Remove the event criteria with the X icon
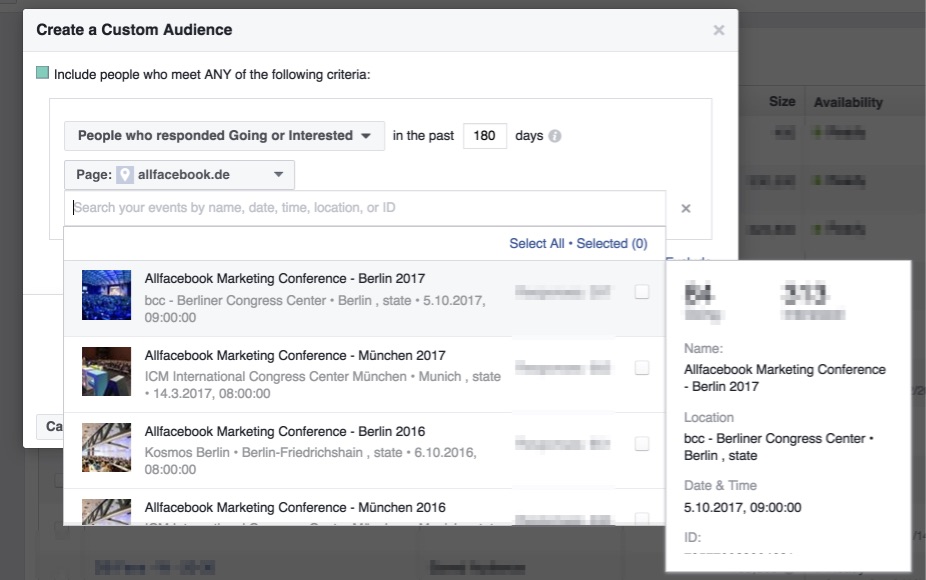Screen dimensions: 926x580 click(686, 208)
